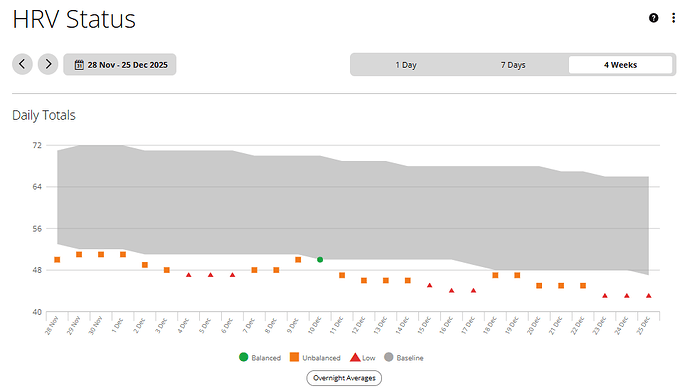Select the orange data point for 9 Dec
The image size is (690, 390).
coord(298,260)
